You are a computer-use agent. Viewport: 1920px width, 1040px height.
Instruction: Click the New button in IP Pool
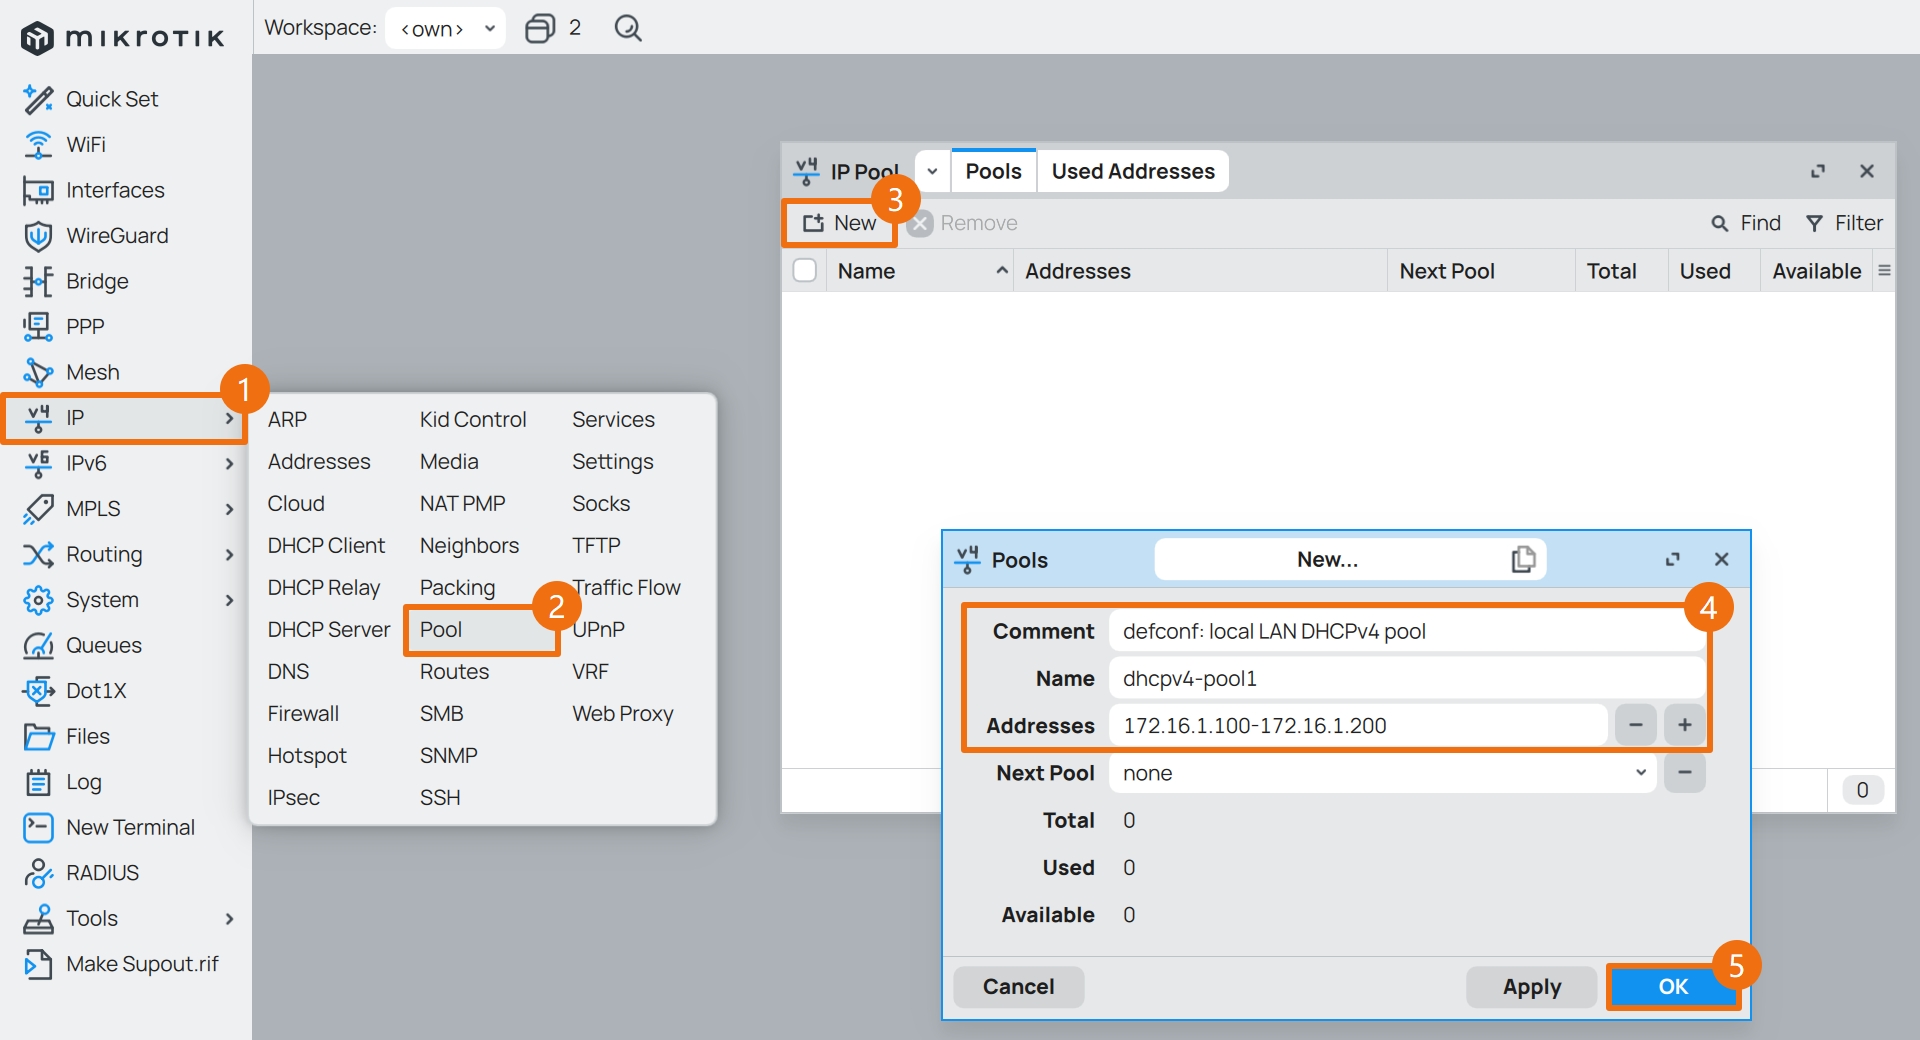coord(839,223)
